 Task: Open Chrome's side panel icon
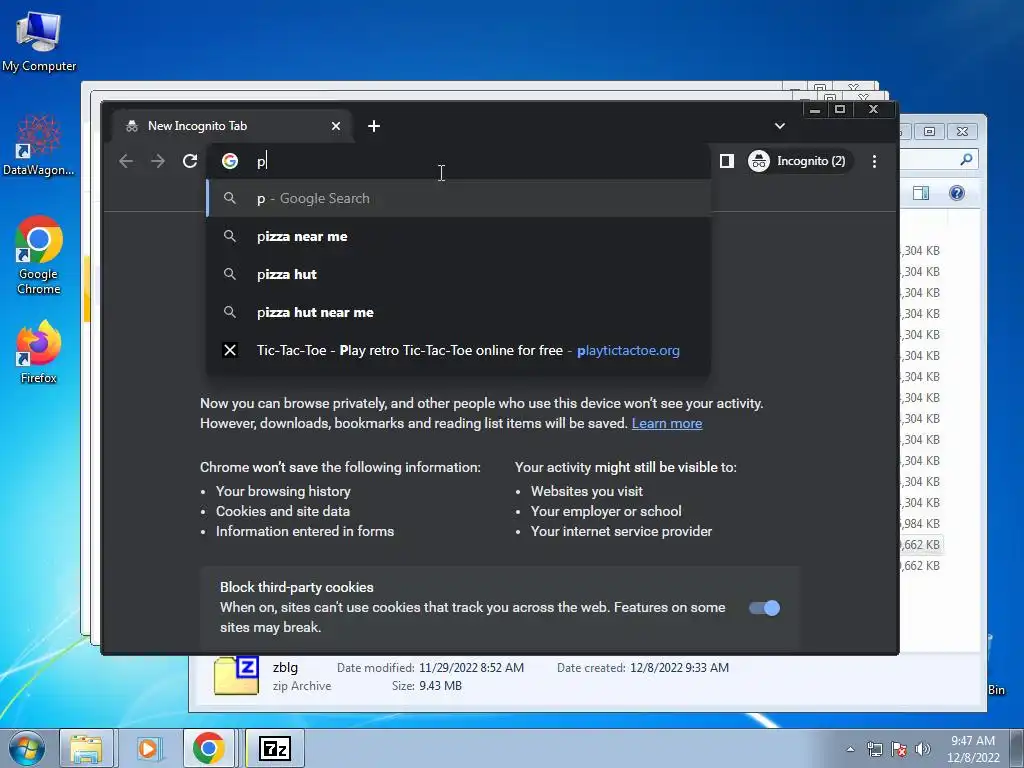pos(727,161)
